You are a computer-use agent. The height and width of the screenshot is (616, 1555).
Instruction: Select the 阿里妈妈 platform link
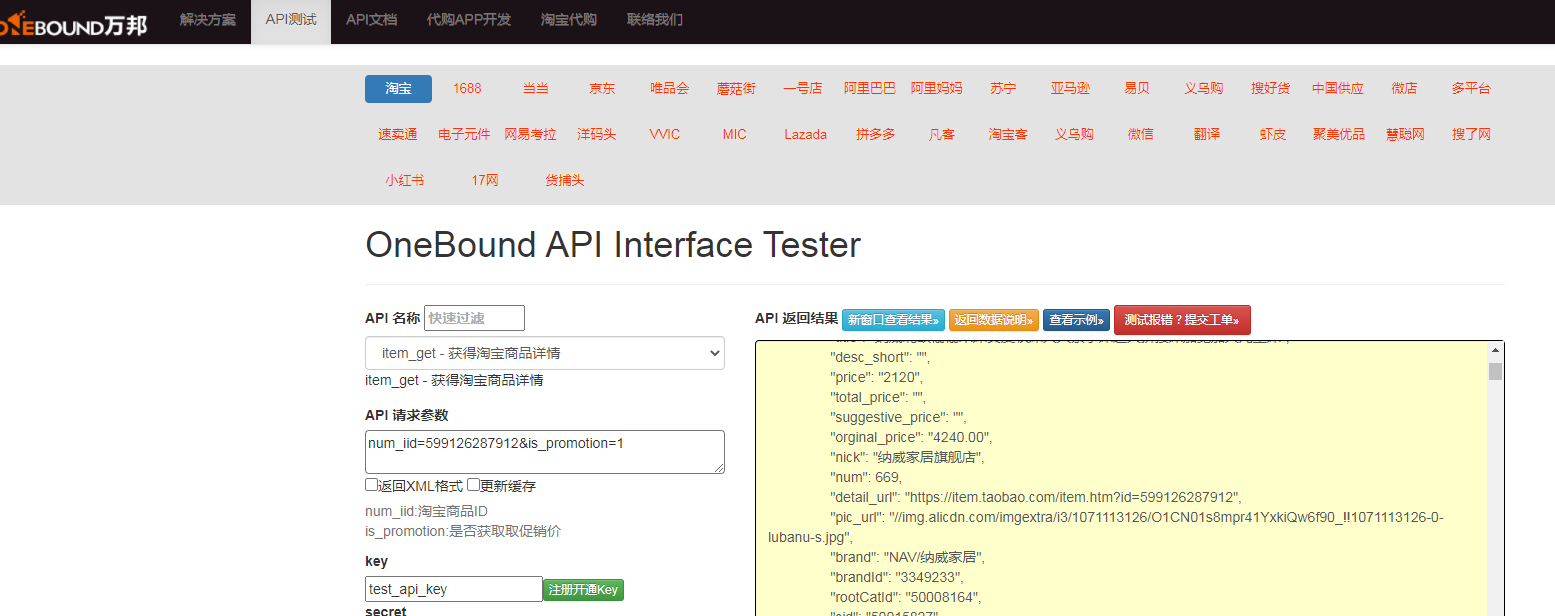(x=937, y=88)
